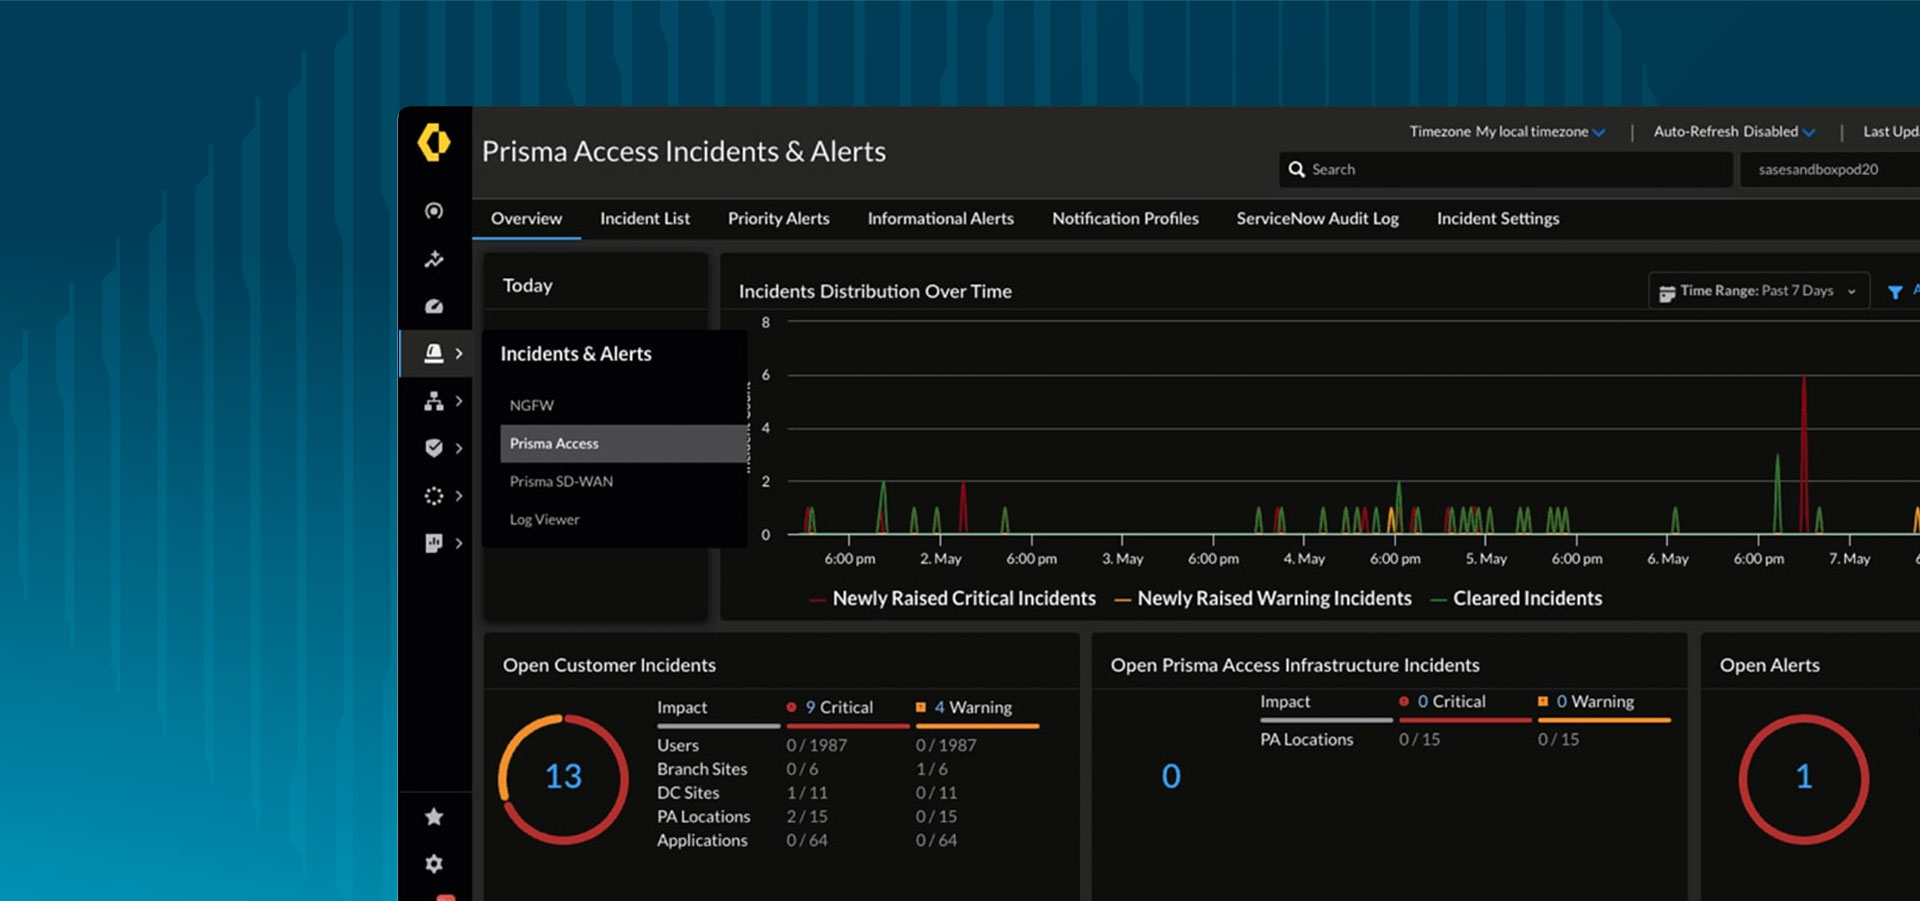Select Prisma SD-WAN in the flyout menu
1920x901 pixels.
pos(561,481)
